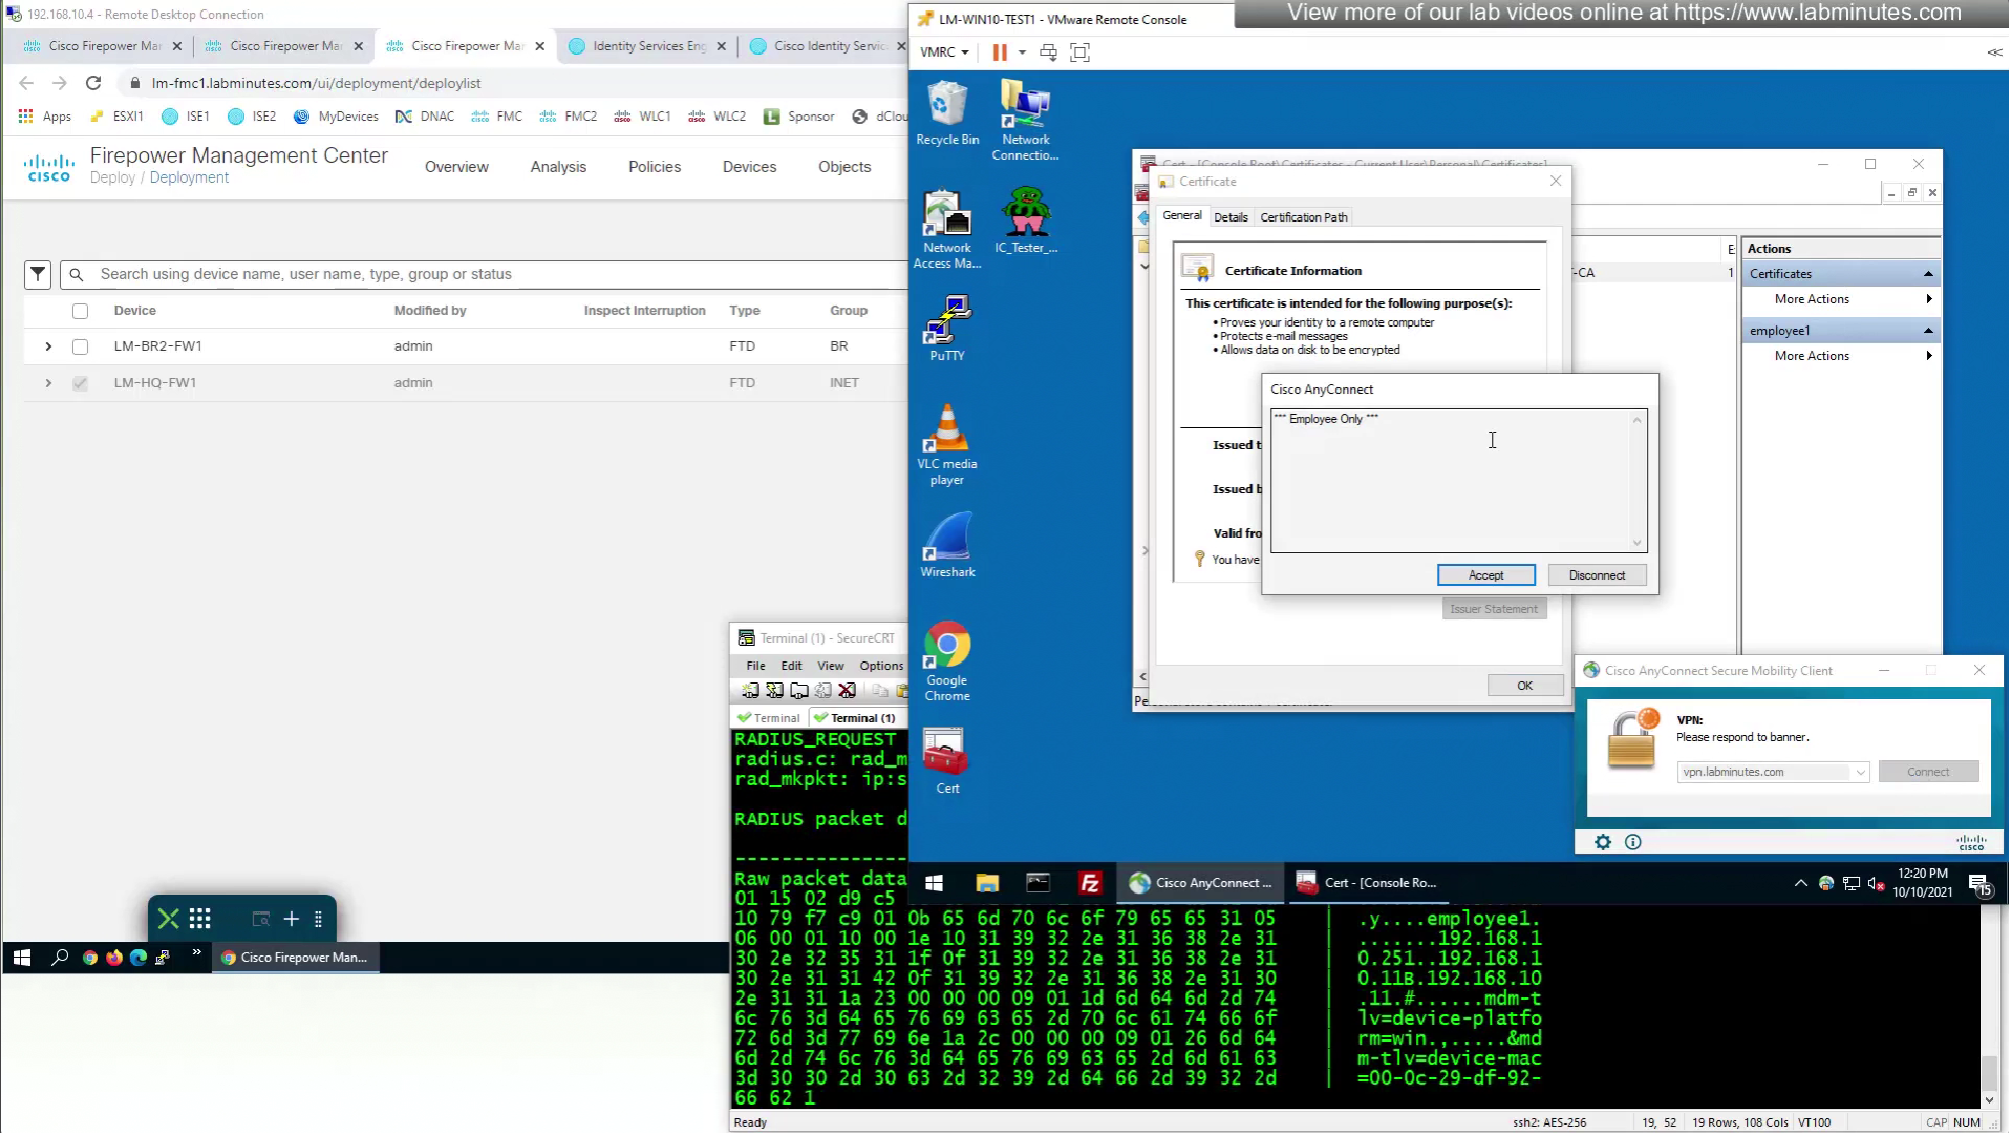The width and height of the screenshot is (2009, 1133).
Task: Pause the VM with VMRC pause button
Action: [x=999, y=52]
